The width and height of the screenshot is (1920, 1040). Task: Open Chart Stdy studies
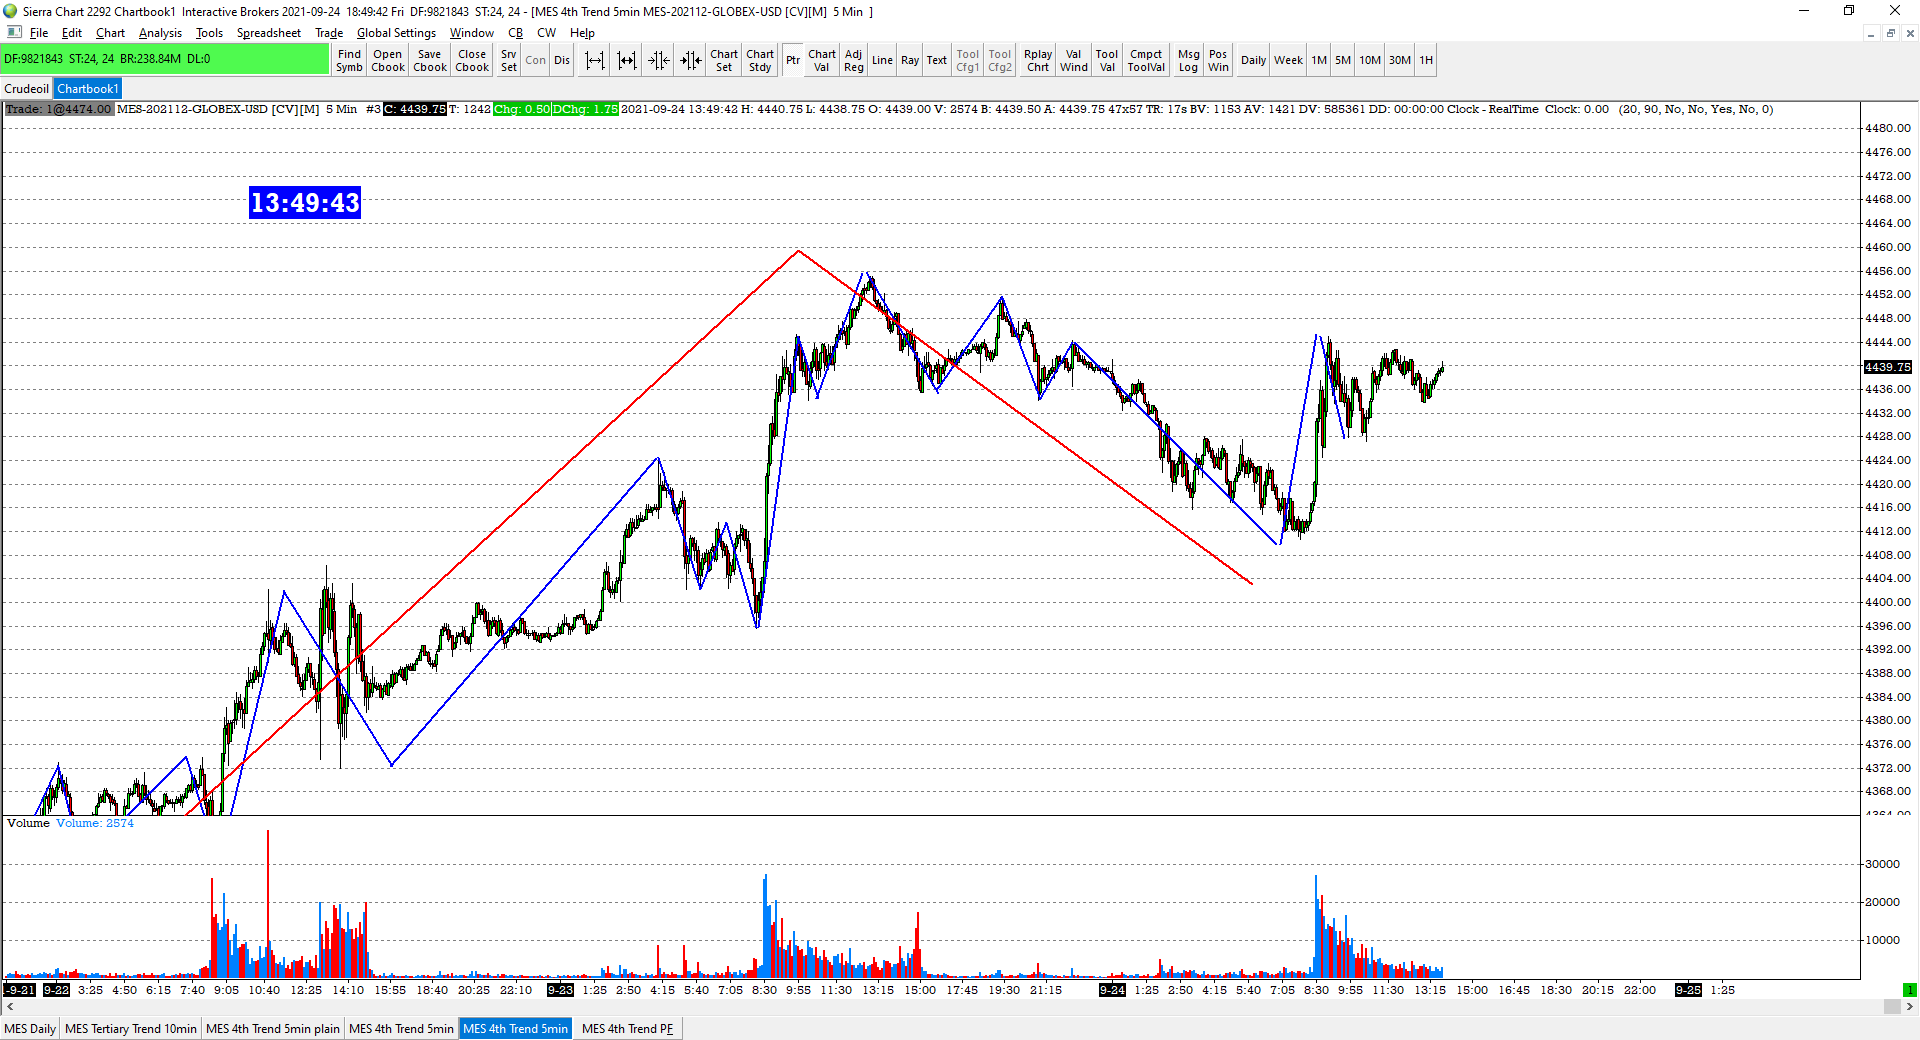[760, 61]
